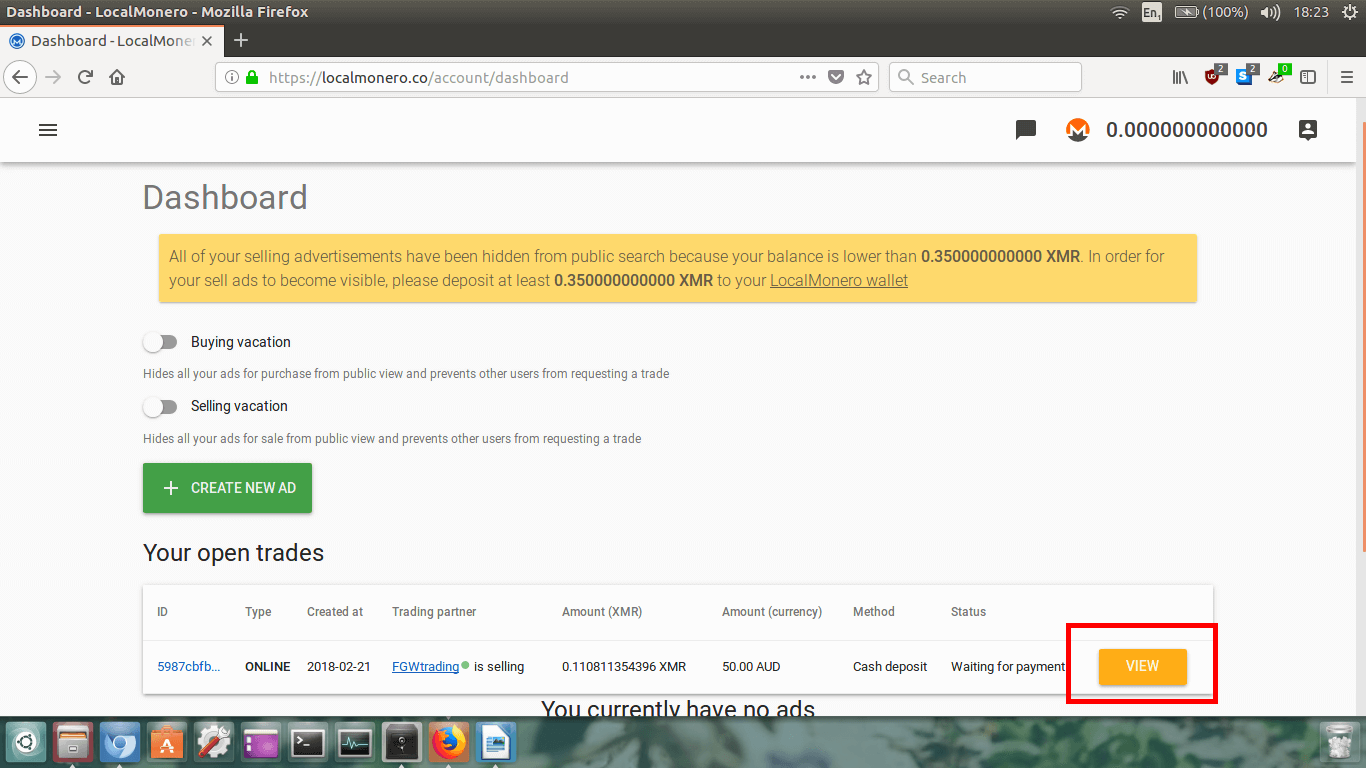The image size is (1366, 768).
Task: Open a new browser tab
Action: click(x=240, y=41)
